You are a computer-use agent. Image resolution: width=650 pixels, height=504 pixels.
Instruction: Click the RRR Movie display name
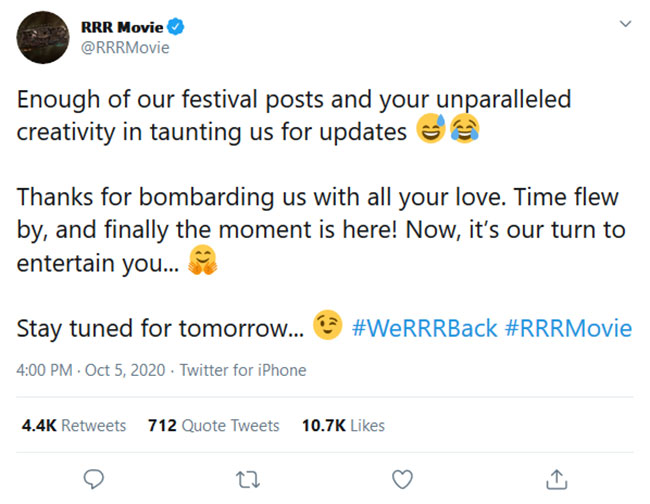click(x=120, y=27)
